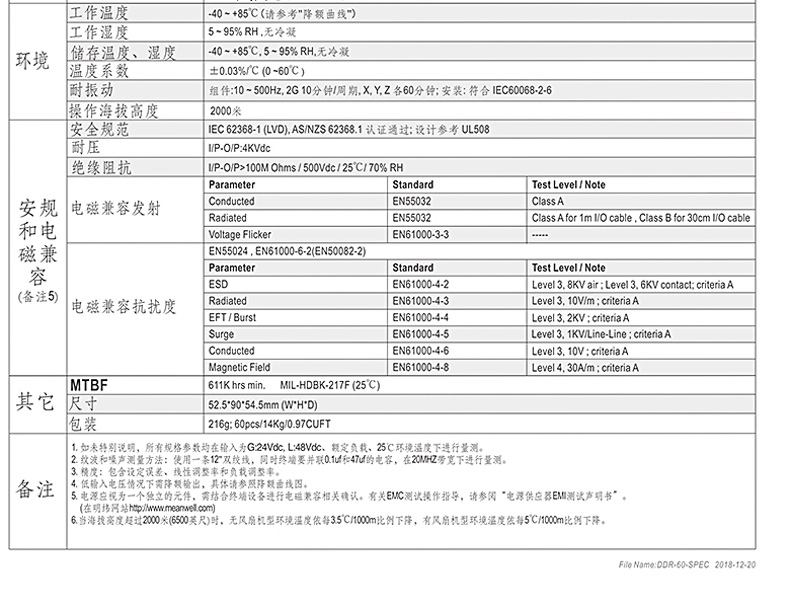Select the 其它 section heading
The width and height of the screenshot is (790, 608).
tap(34, 402)
